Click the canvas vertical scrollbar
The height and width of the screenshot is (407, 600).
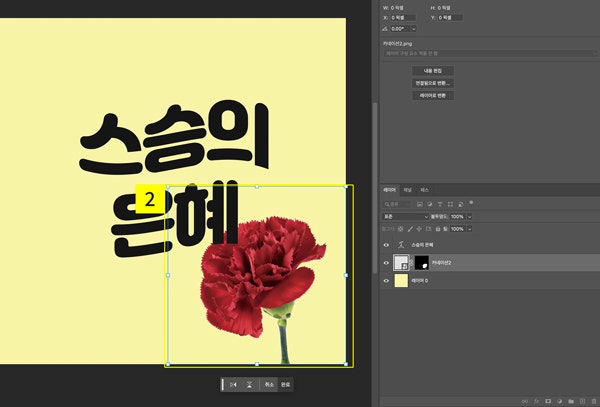point(375,187)
